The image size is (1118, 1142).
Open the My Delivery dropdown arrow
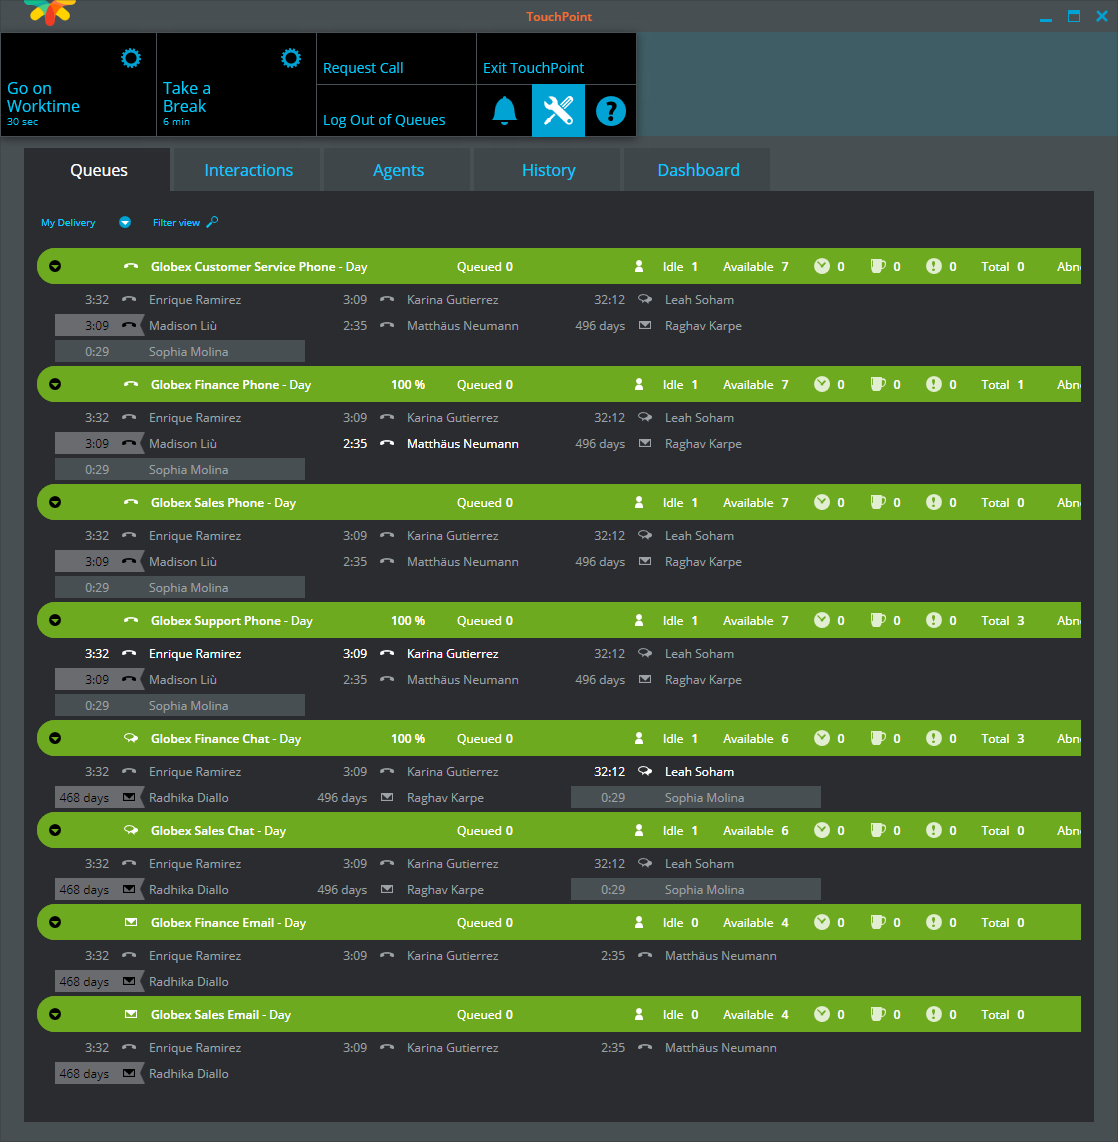[125, 223]
